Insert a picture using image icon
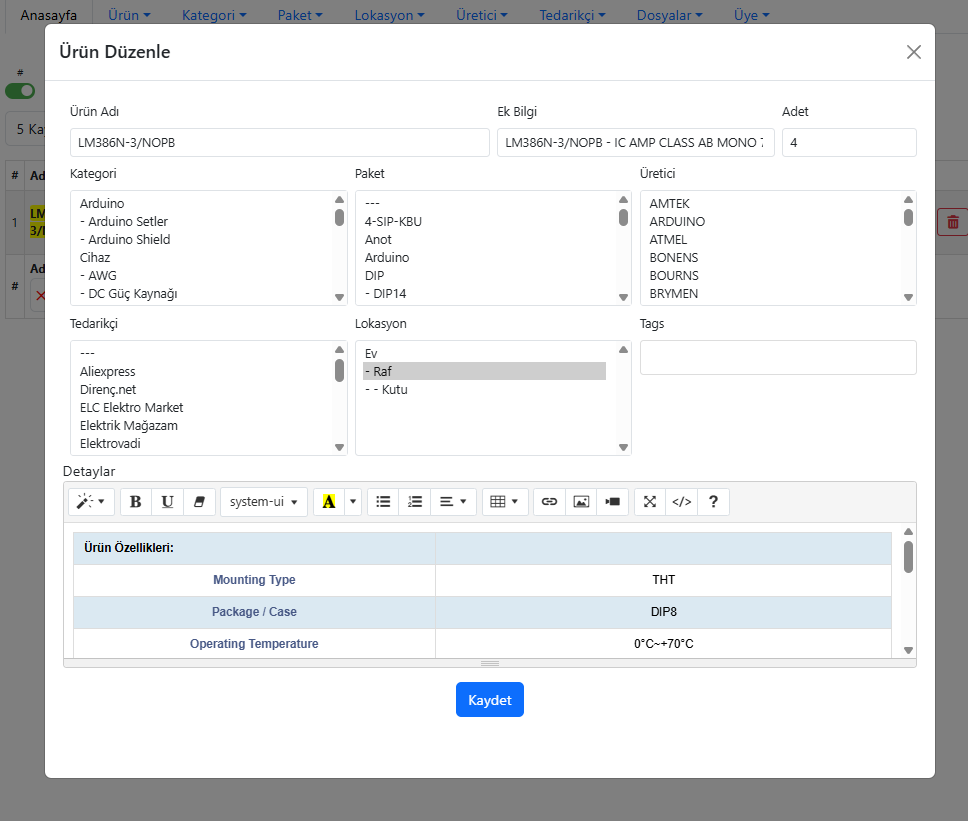Viewport: 968px width, 821px height. pos(581,502)
